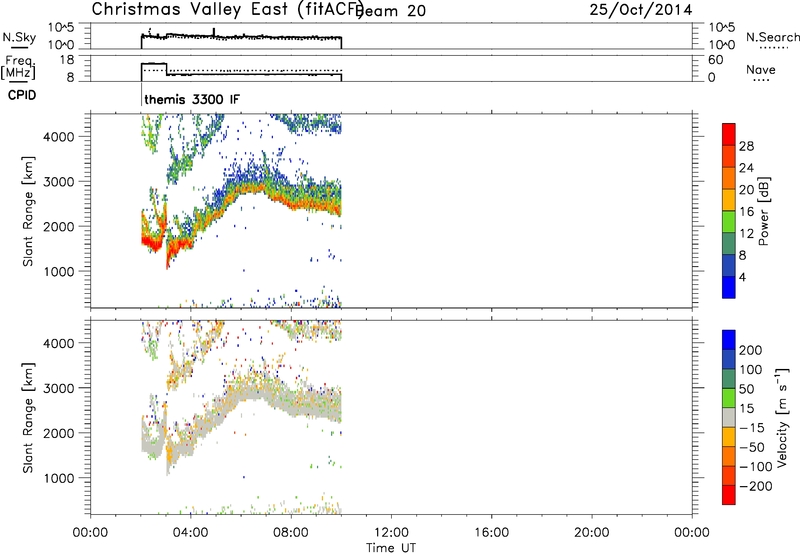Click the "08:00" time axis tick label
Image resolution: width=800 pixels, height=554 pixels.
291,533
